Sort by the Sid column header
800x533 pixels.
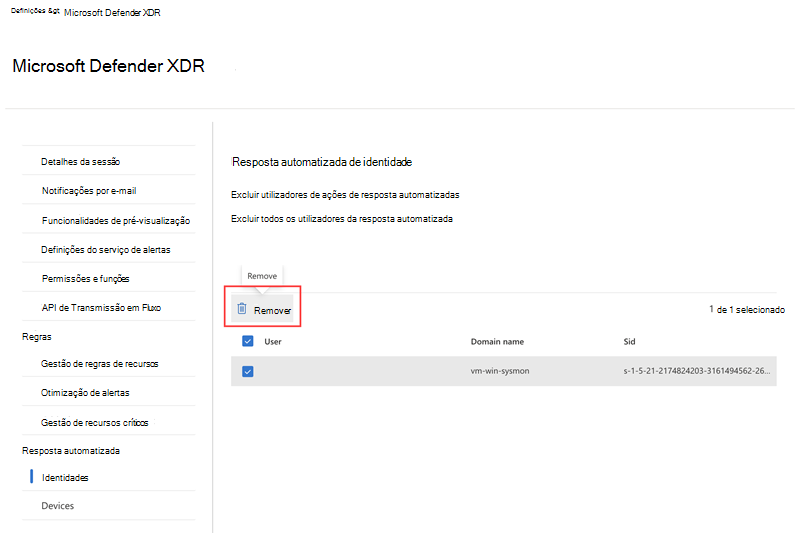click(x=630, y=341)
